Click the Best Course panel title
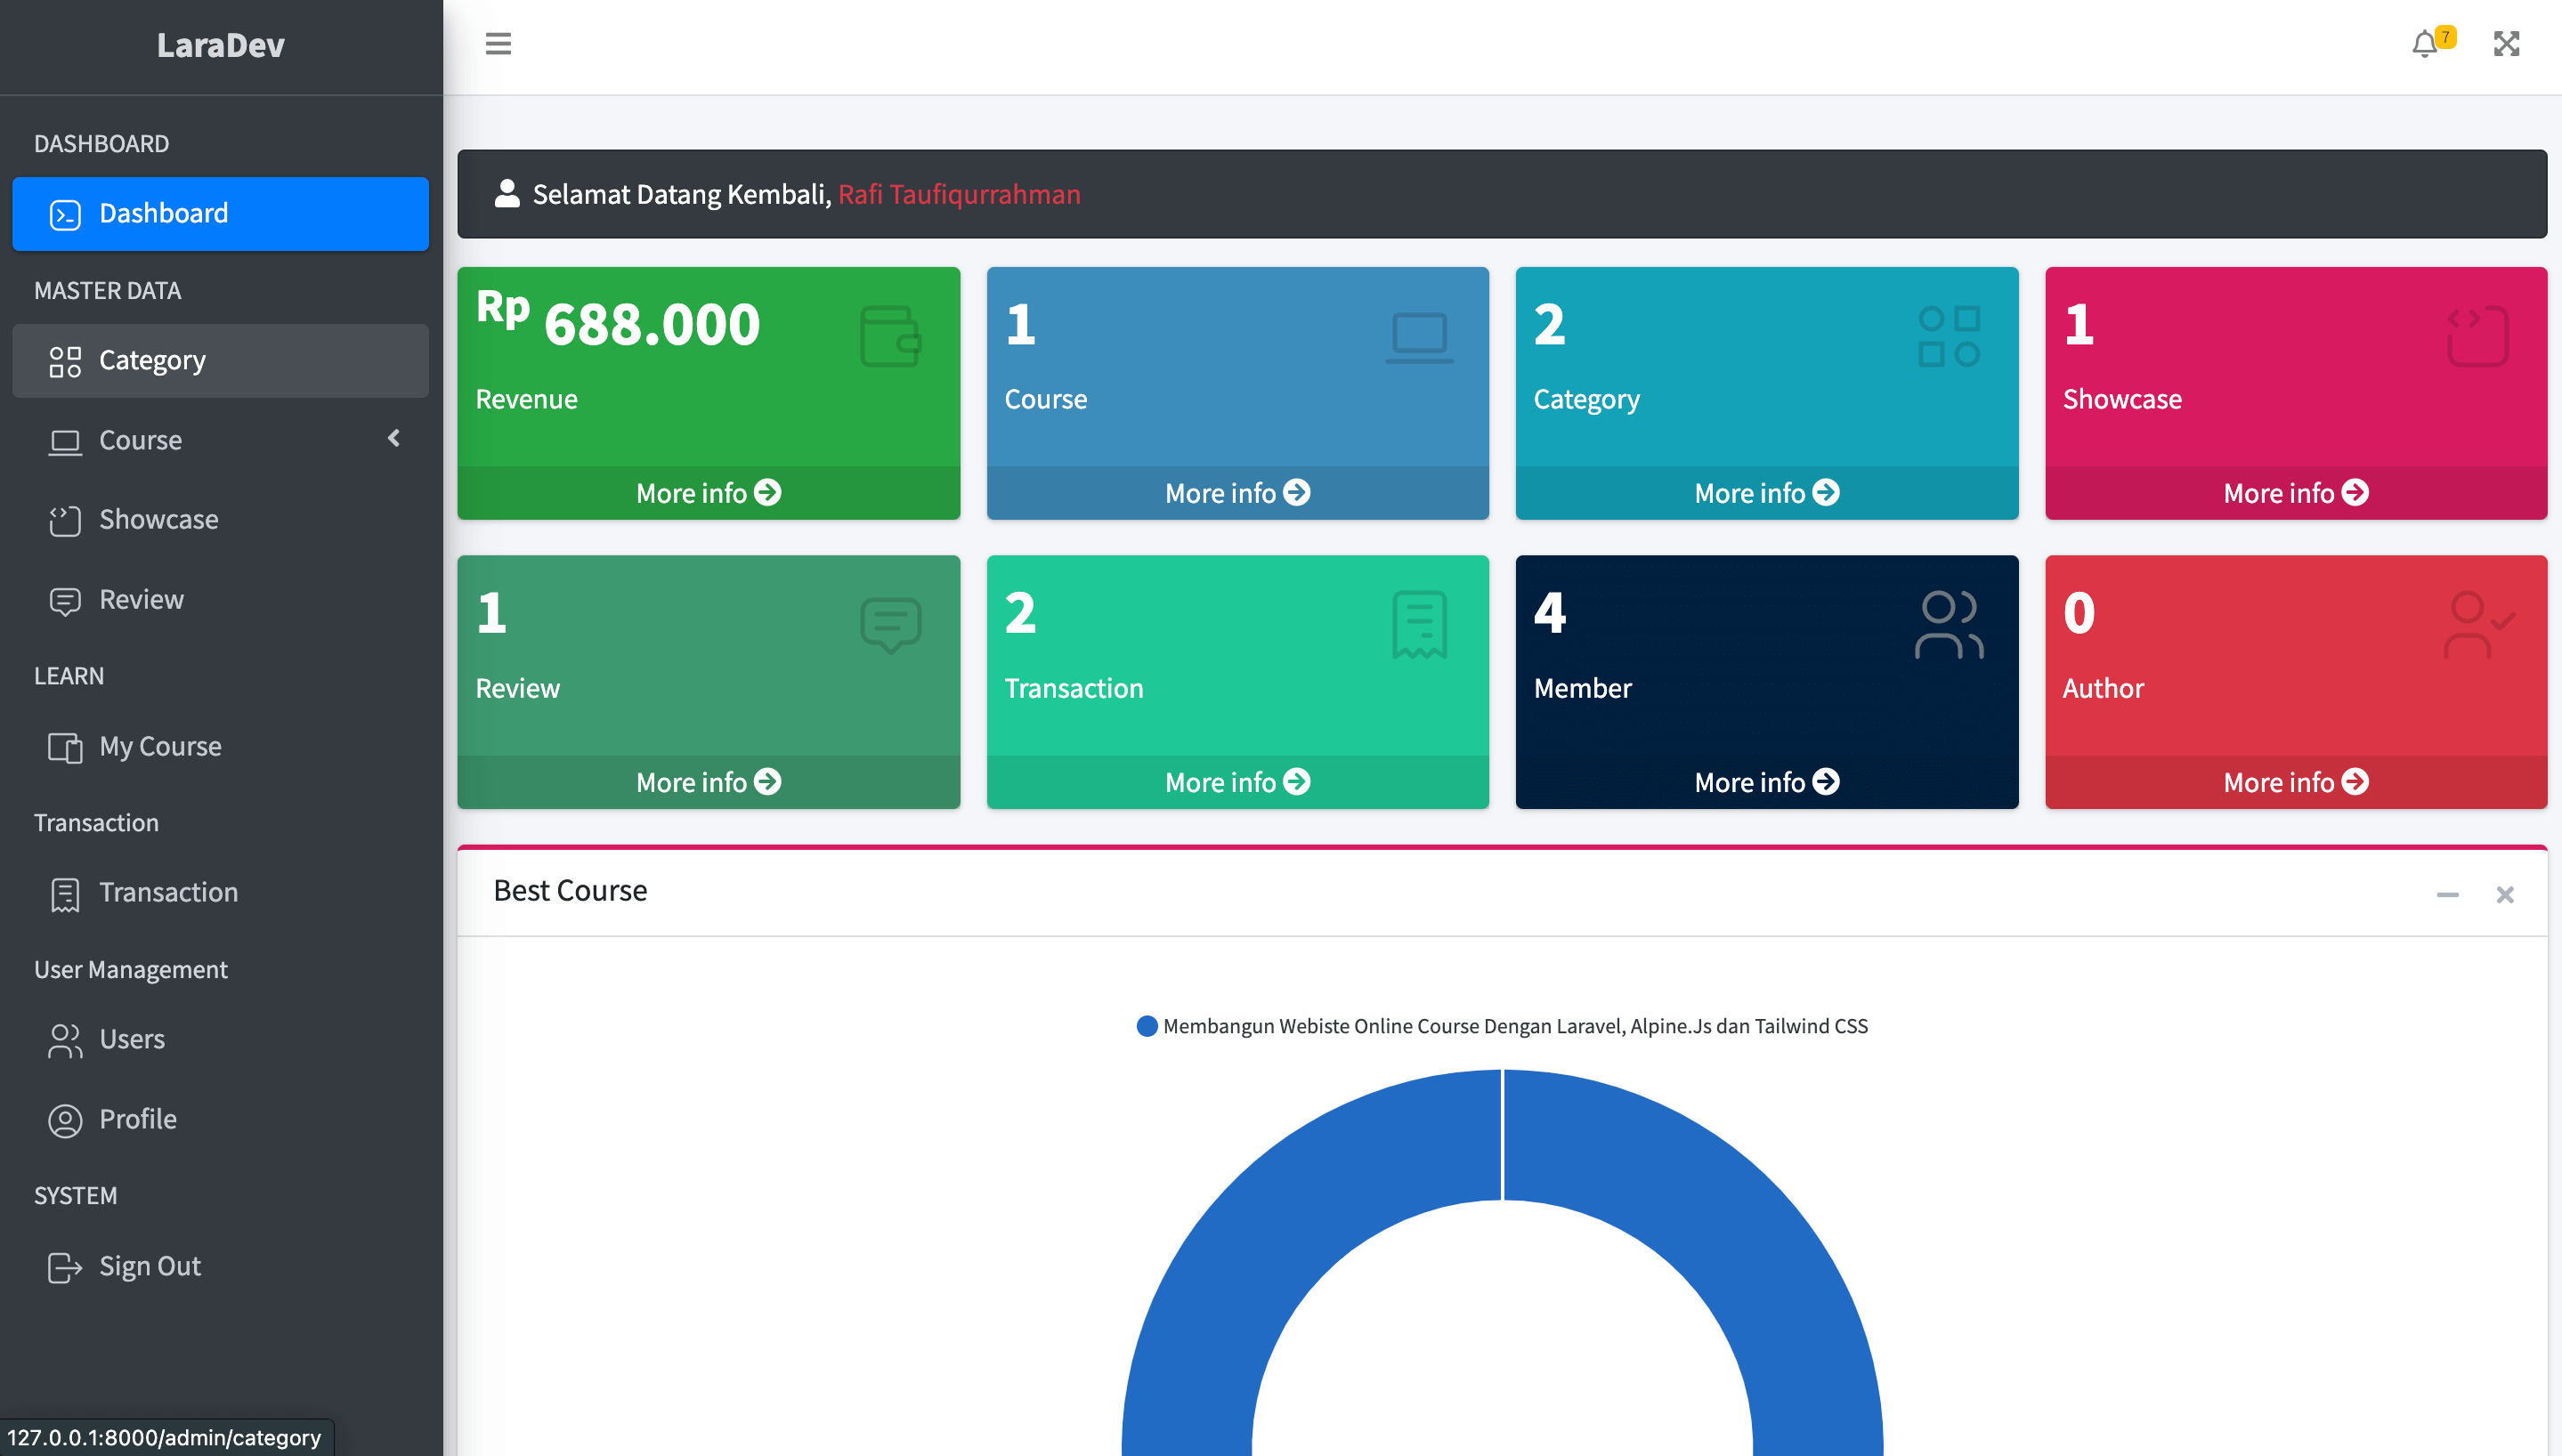Screen dimensions: 2562x1456 point(570,891)
